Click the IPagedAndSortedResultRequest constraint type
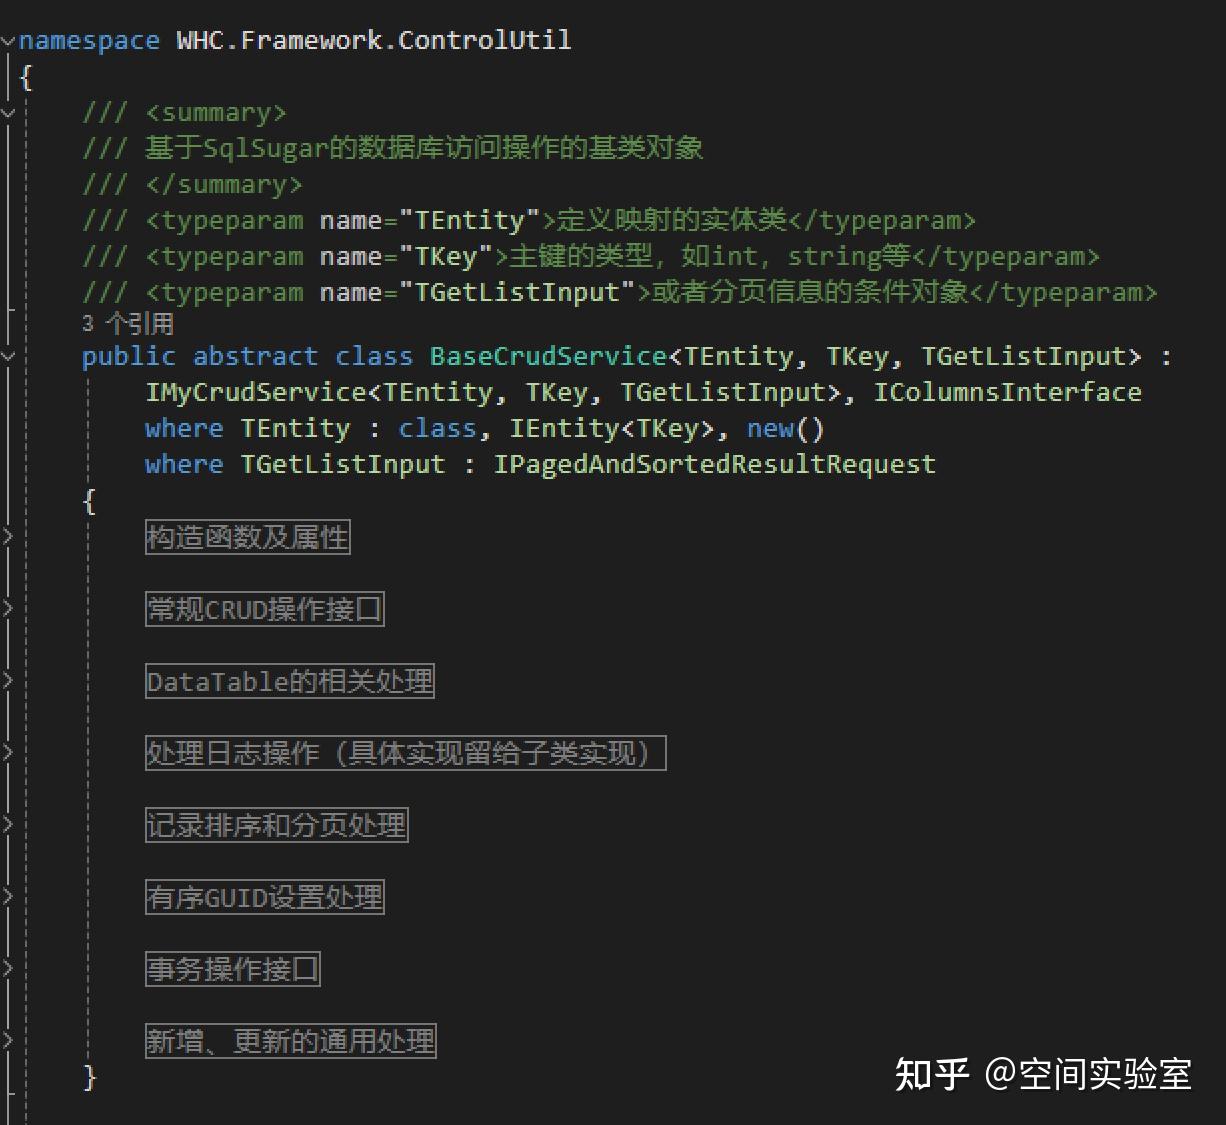The width and height of the screenshot is (1226, 1125). coord(715,464)
